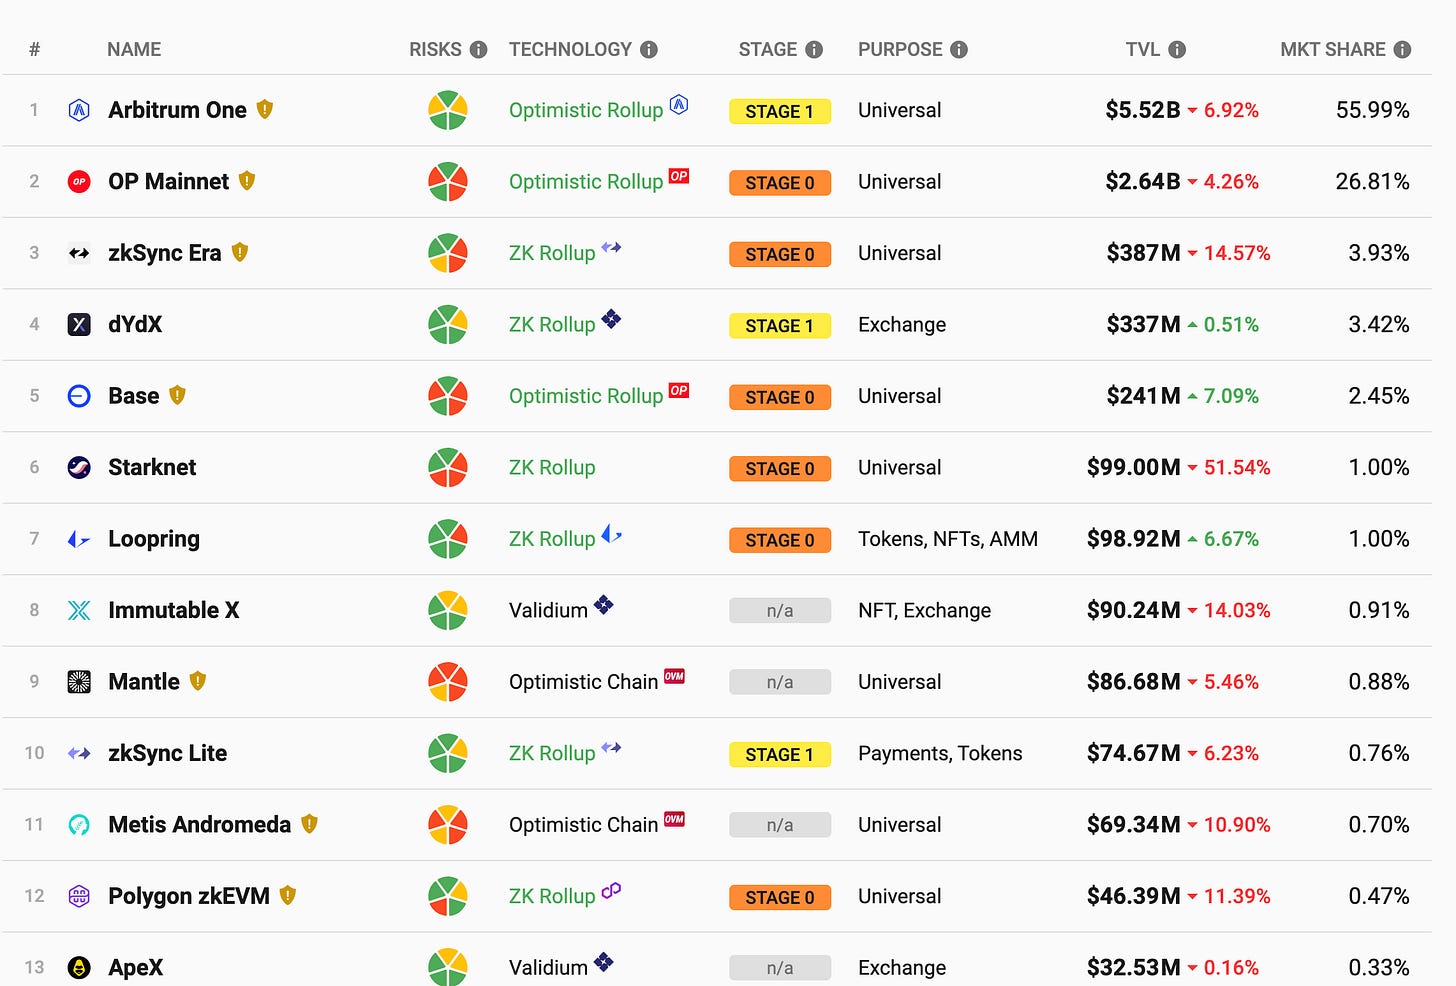Viewport: 1456px width, 986px height.
Task: Click the 51.54% change for Starknet
Action: [x=1237, y=467]
